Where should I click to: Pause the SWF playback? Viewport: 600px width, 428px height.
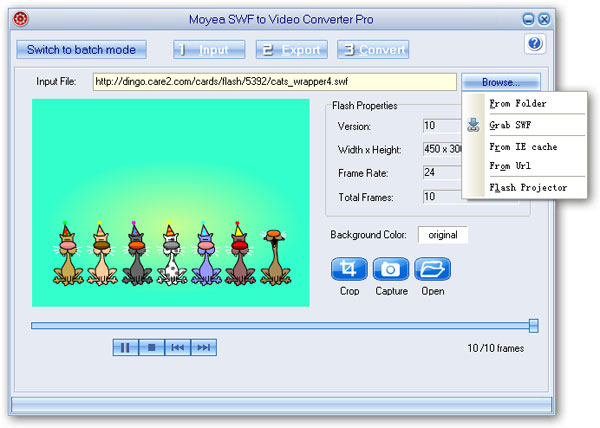(x=126, y=347)
